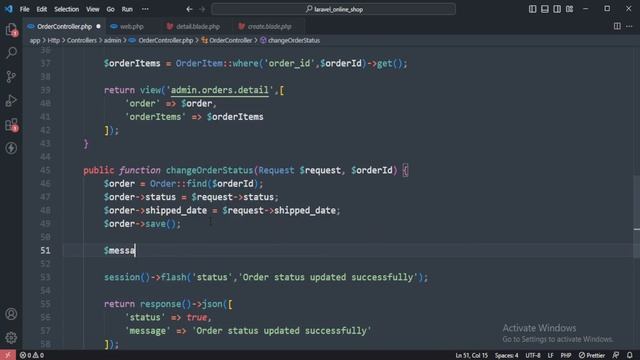Select the app breadcrumb segment
The height and width of the screenshot is (360, 640).
(x=35, y=40)
